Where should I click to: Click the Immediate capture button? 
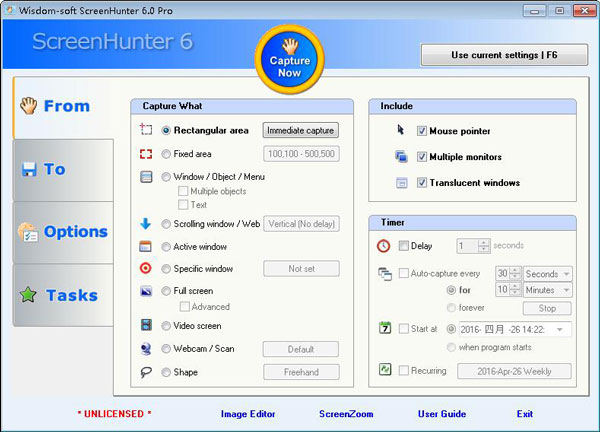[x=301, y=130]
